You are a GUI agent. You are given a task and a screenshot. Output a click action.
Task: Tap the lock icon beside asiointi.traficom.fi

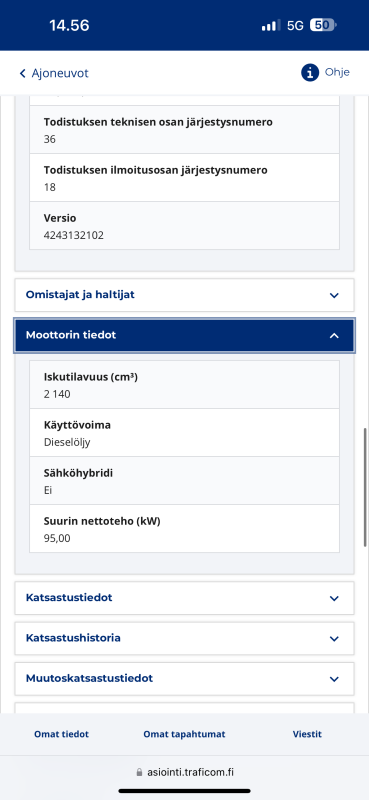139,772
